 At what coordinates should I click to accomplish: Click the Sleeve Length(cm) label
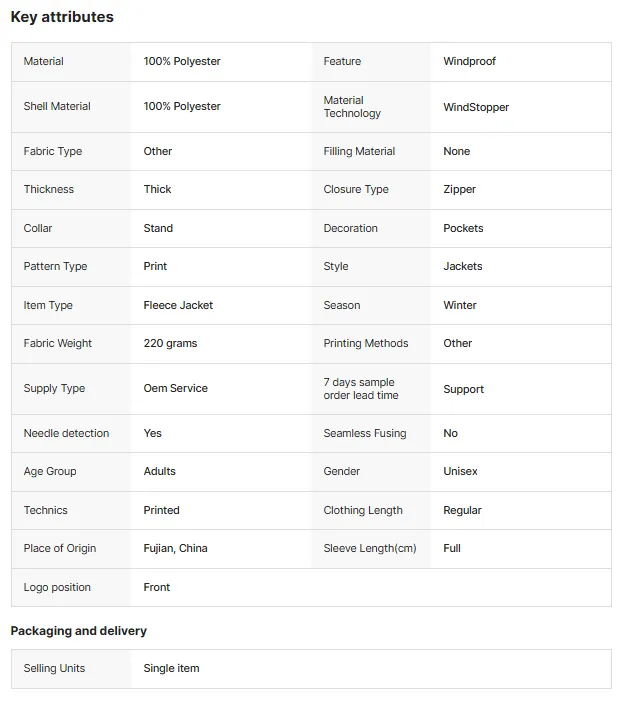pyautogui.click(x=370, y=548)
